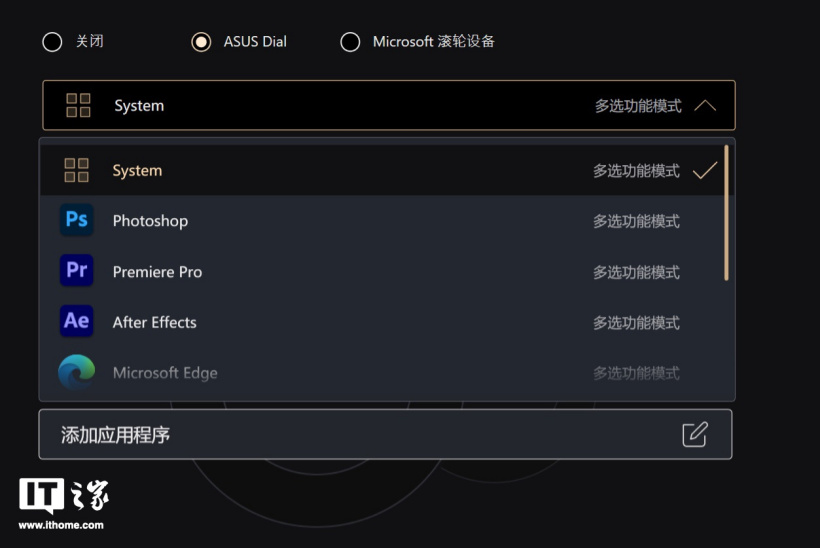
Task: Choose the Microsoft 滚轮设备 radio option
Action: (350, 42)
